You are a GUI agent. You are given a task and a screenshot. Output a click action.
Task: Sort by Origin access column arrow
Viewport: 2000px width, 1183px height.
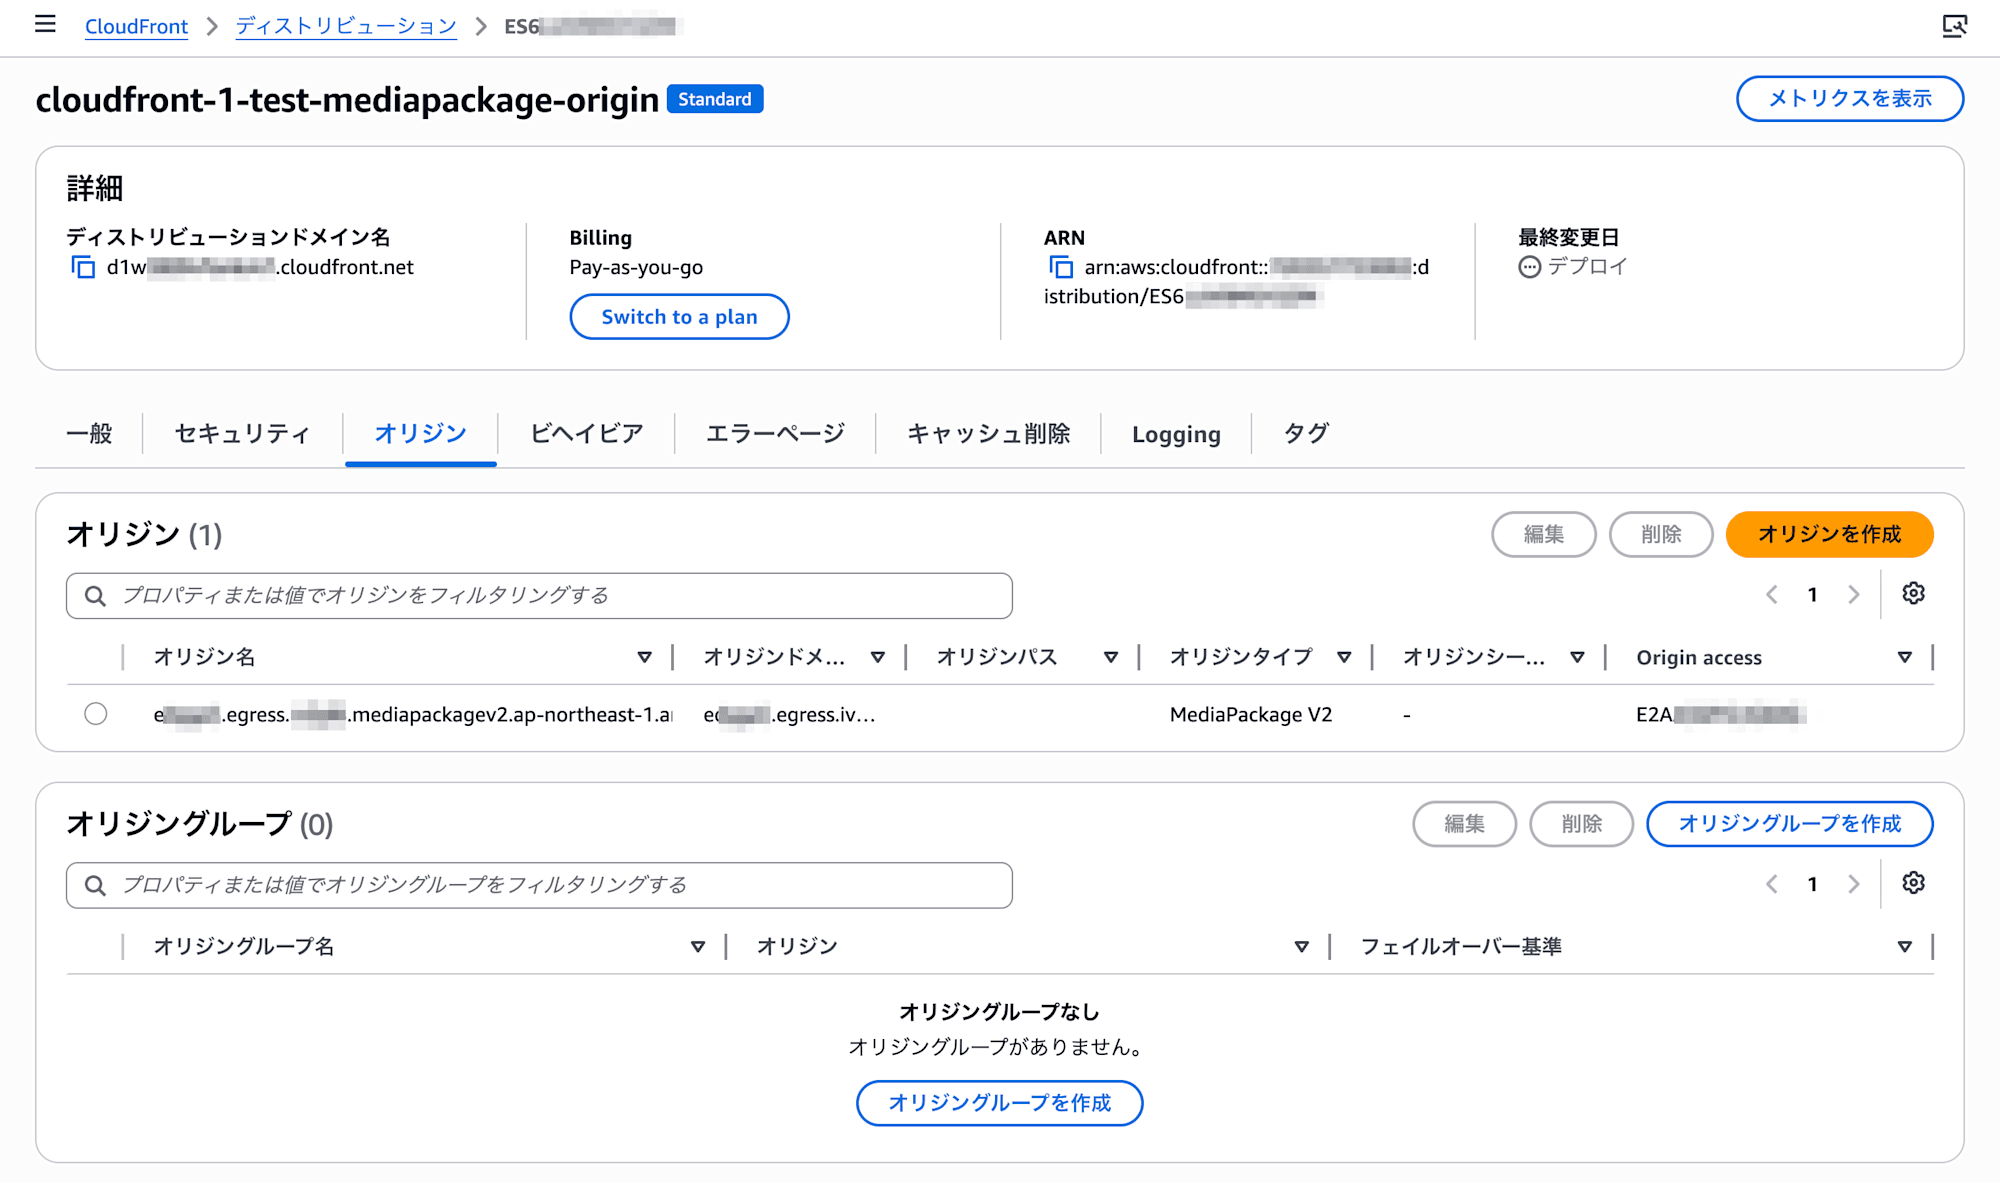point(1905,657)
